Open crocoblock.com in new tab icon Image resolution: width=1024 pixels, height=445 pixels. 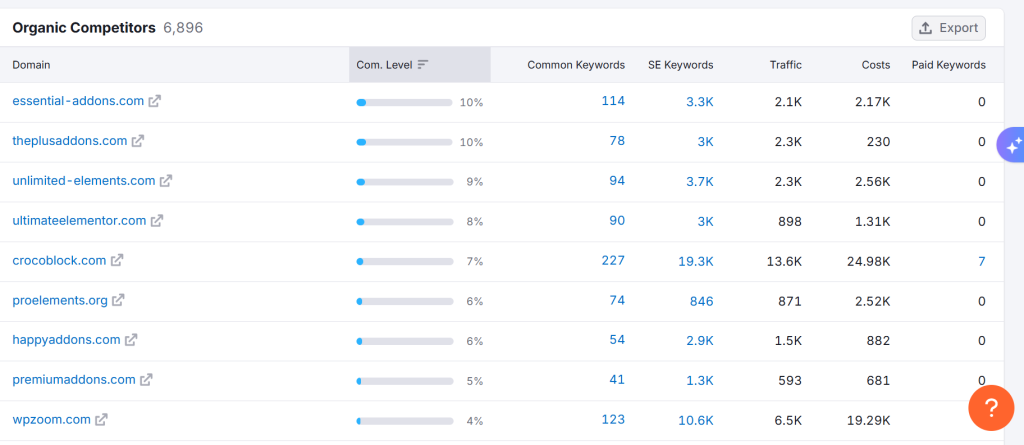[x=117, y=260]
